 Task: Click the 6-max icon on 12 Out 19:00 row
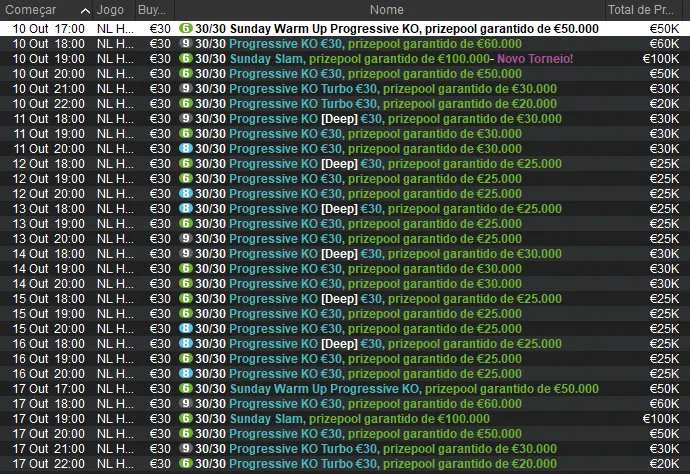pyautogui.click(x=186, y=178)
